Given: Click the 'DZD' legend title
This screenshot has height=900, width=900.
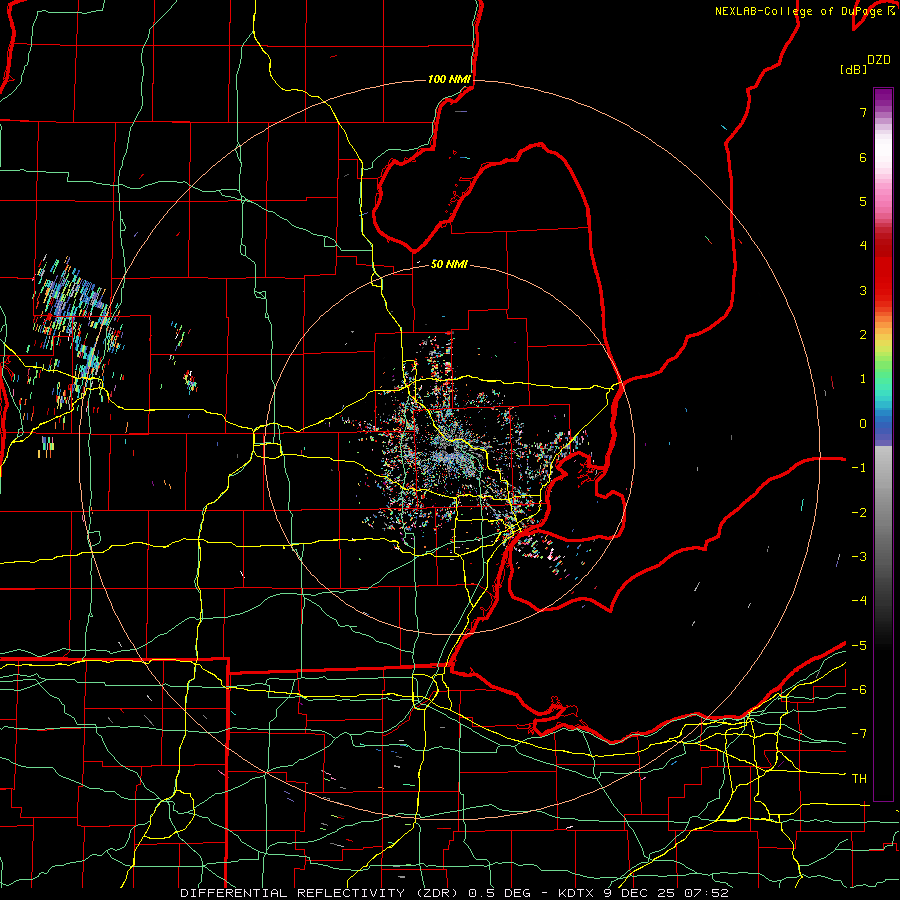Looking at the screenshot, I should pos(879,60).
